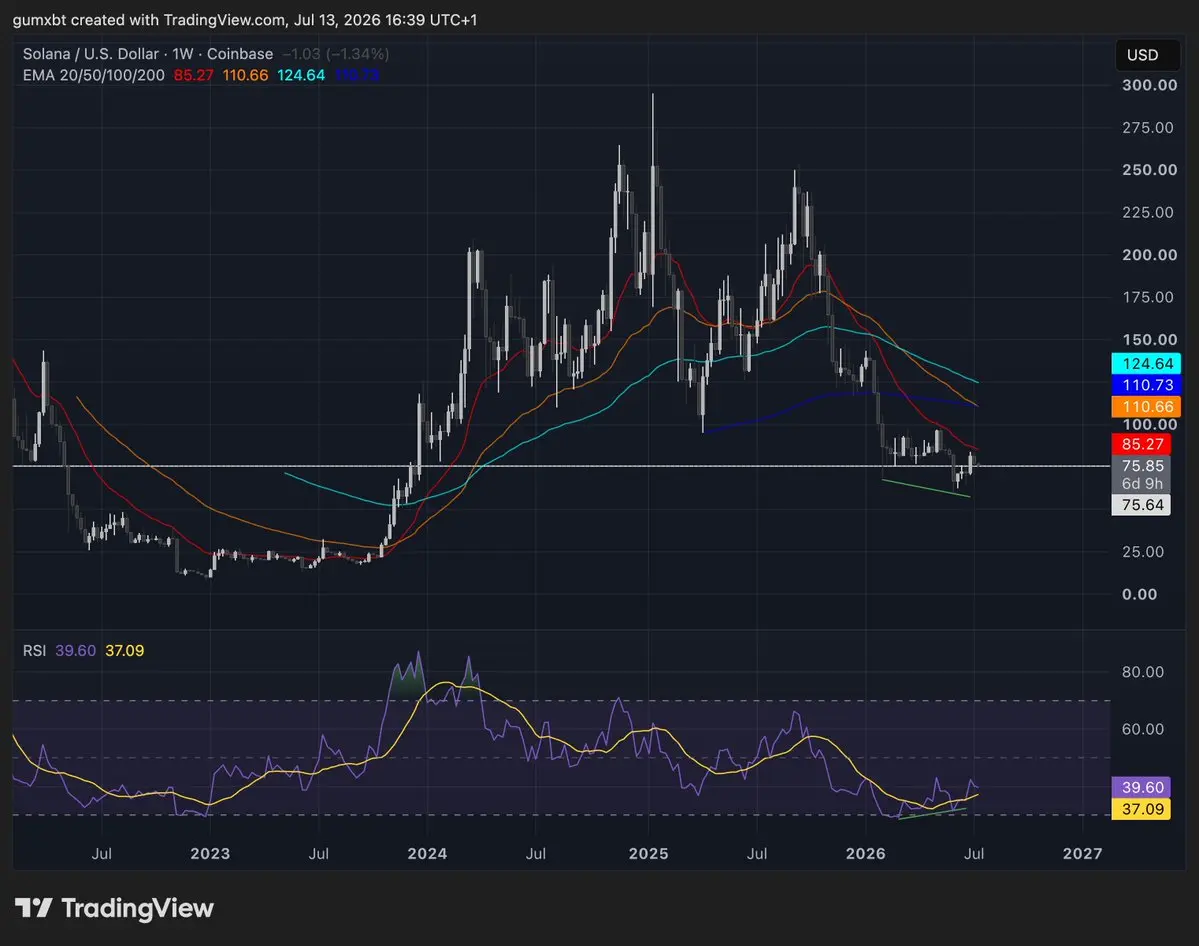Click the TradingView logo icon

click(34, 908)
